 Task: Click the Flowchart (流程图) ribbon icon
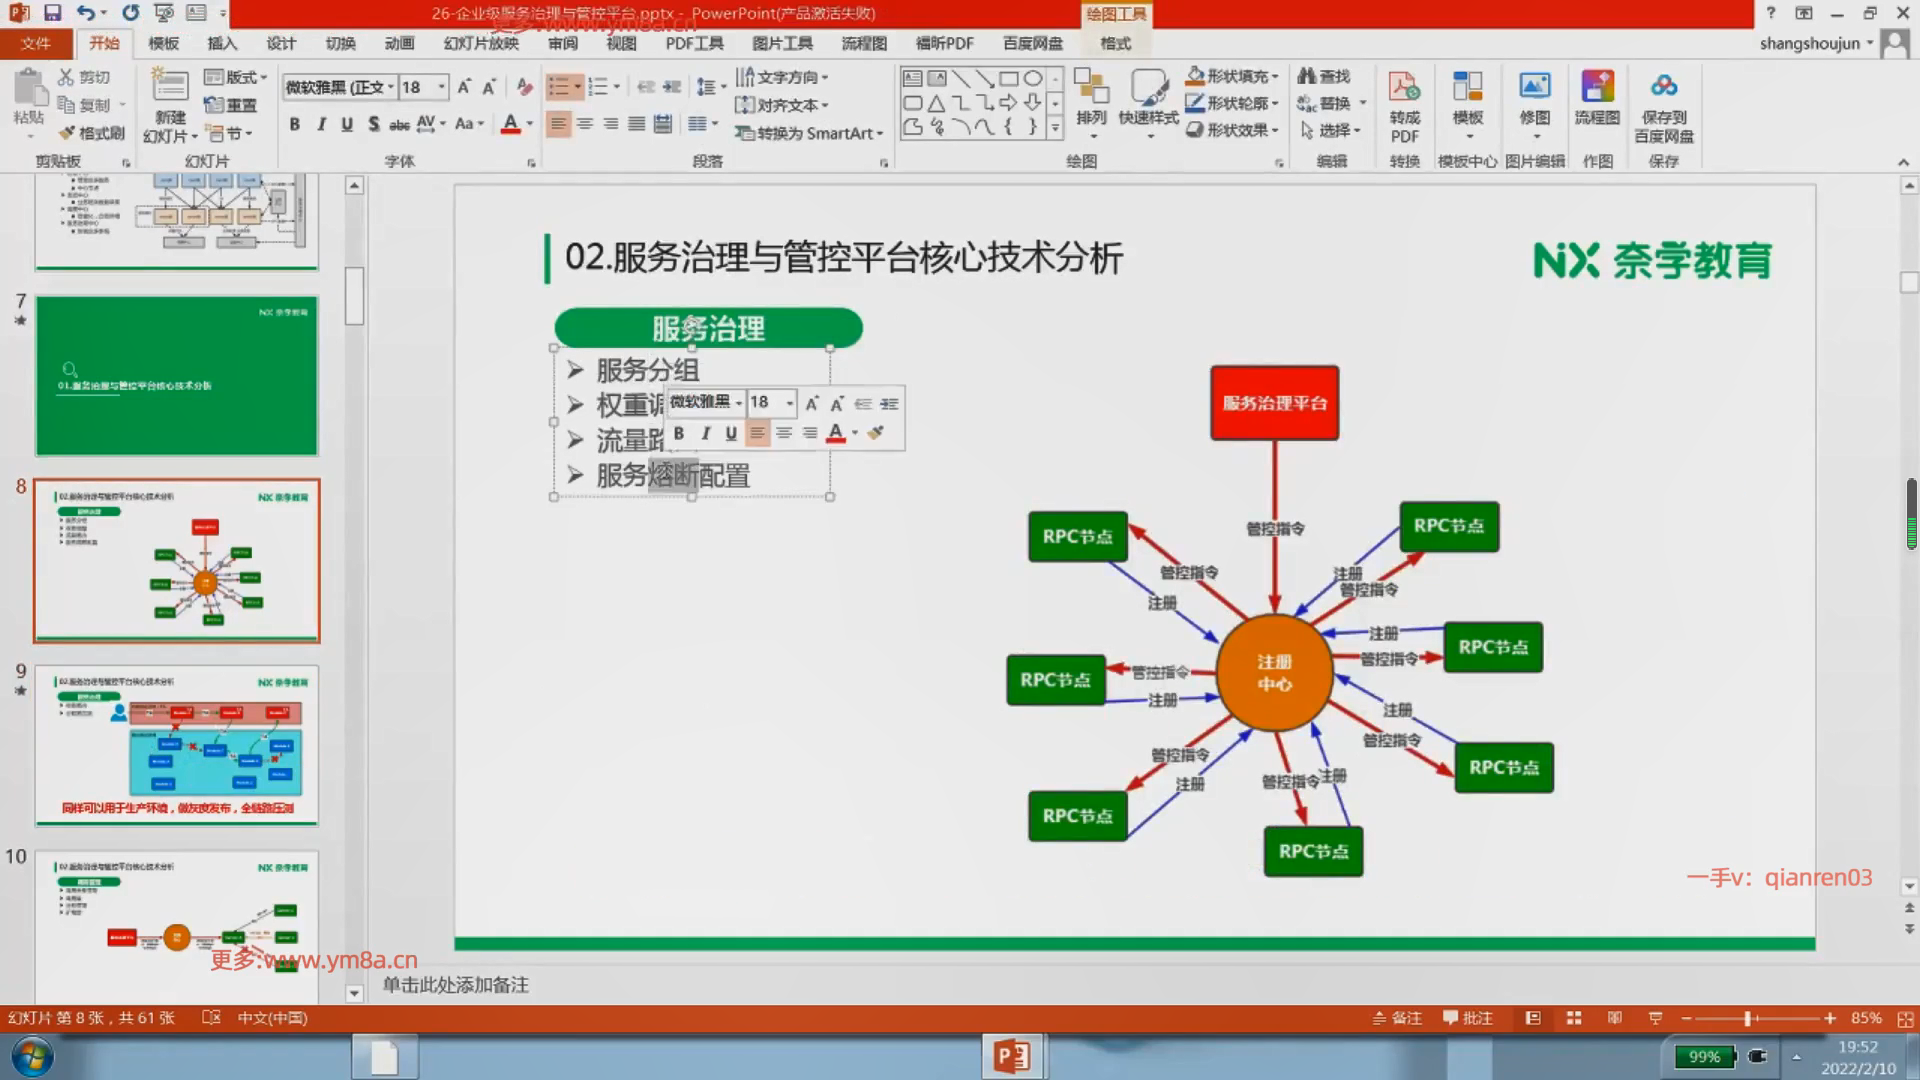click(x=1597, y=88)
